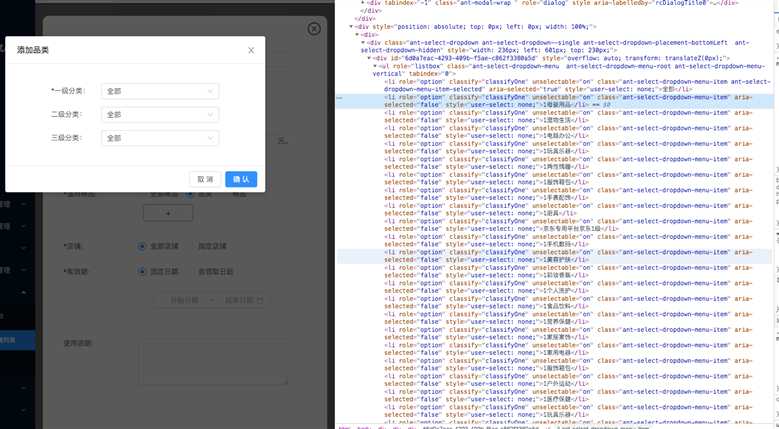This screenshot has width=779, height=429.
Task: Select the 全部店铺 radio button
Action: [142, 246]
